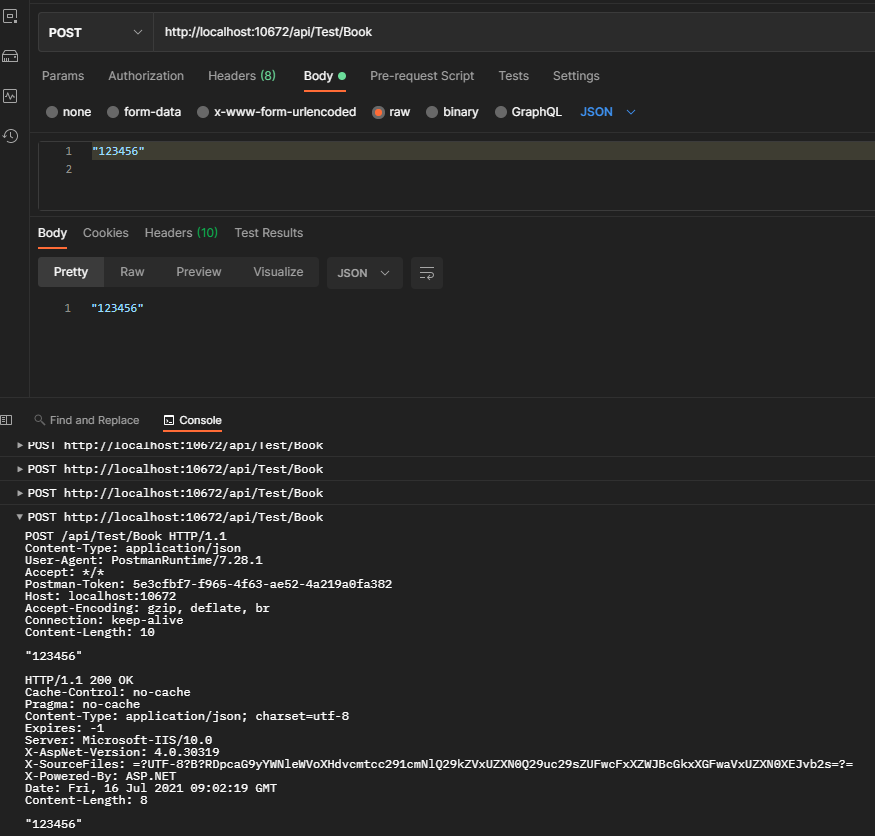The height and width of the screenshot is (836, 875).
Task: Open the History sidebar icon
Action: (x=10, y=136)
